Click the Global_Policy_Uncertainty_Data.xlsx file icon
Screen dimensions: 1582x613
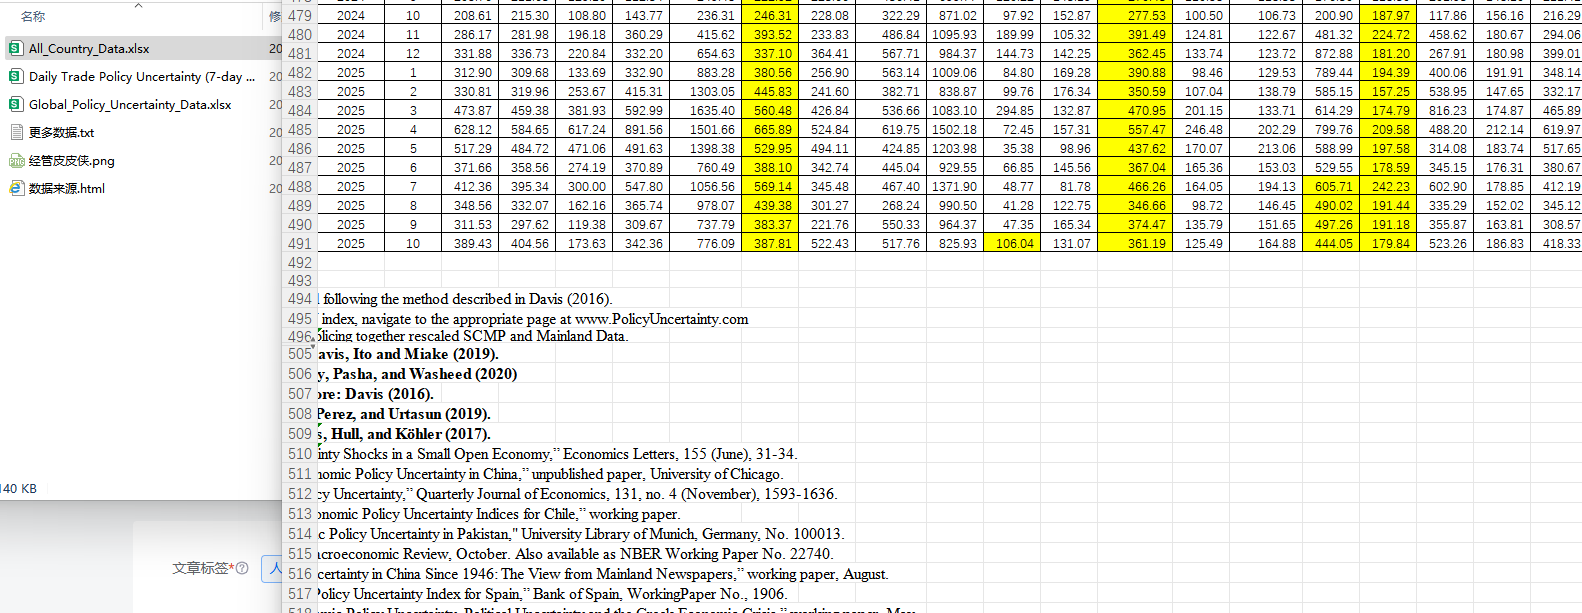click(16, 104)
